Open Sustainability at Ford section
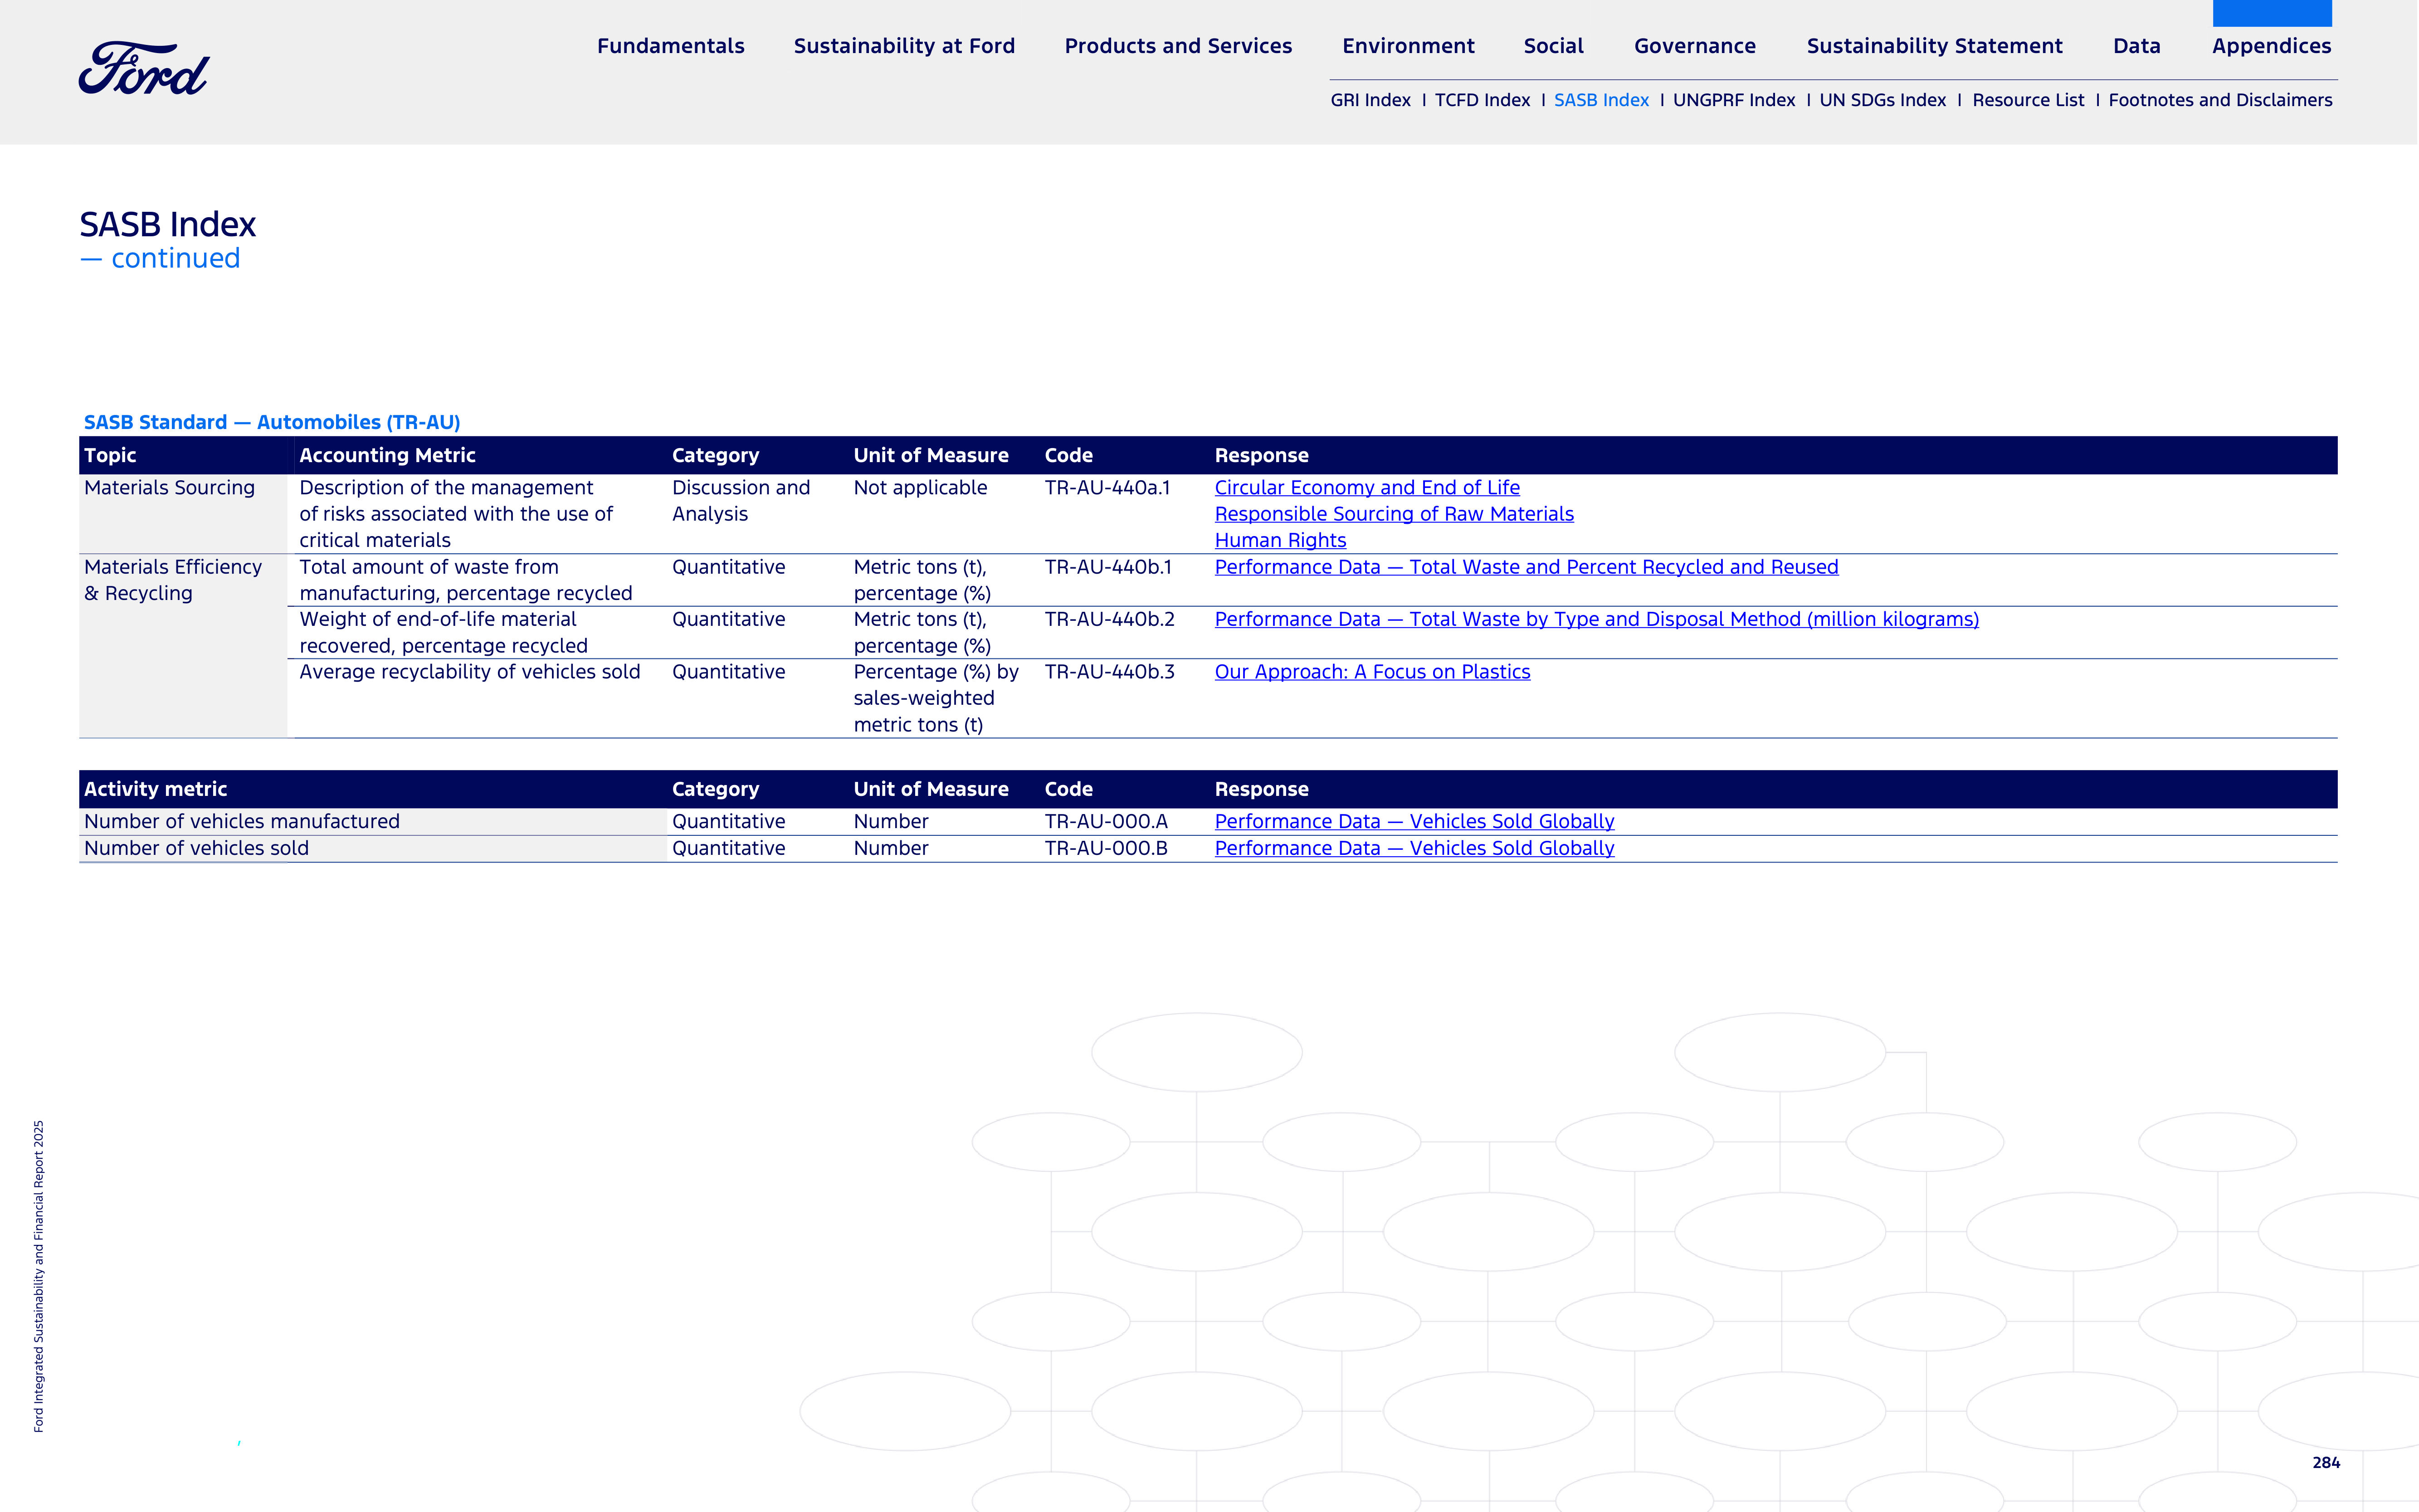2419x1512 pixels. tap(904, 46)
